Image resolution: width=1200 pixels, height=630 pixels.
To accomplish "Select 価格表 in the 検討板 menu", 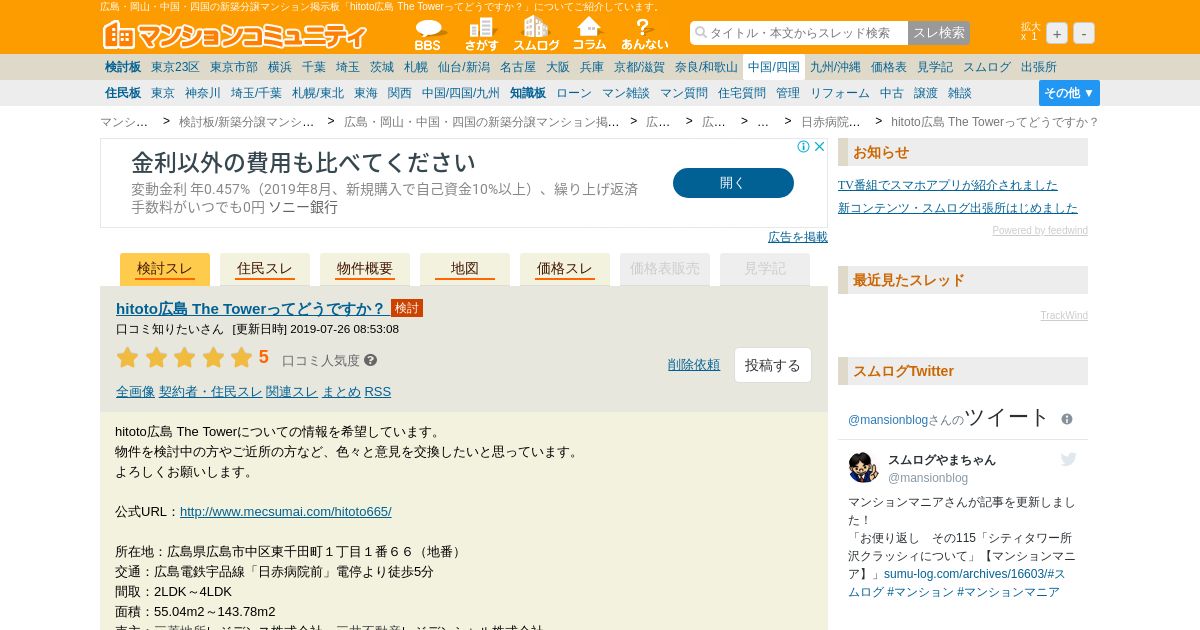I will click(889, 67).
